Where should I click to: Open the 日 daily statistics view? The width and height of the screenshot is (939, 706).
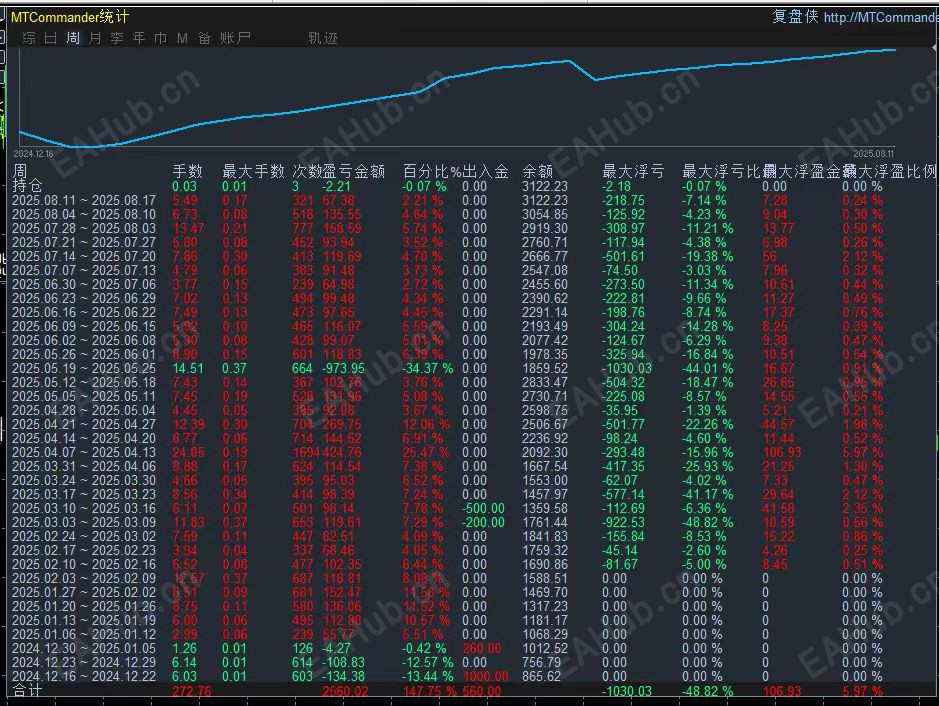51,37
